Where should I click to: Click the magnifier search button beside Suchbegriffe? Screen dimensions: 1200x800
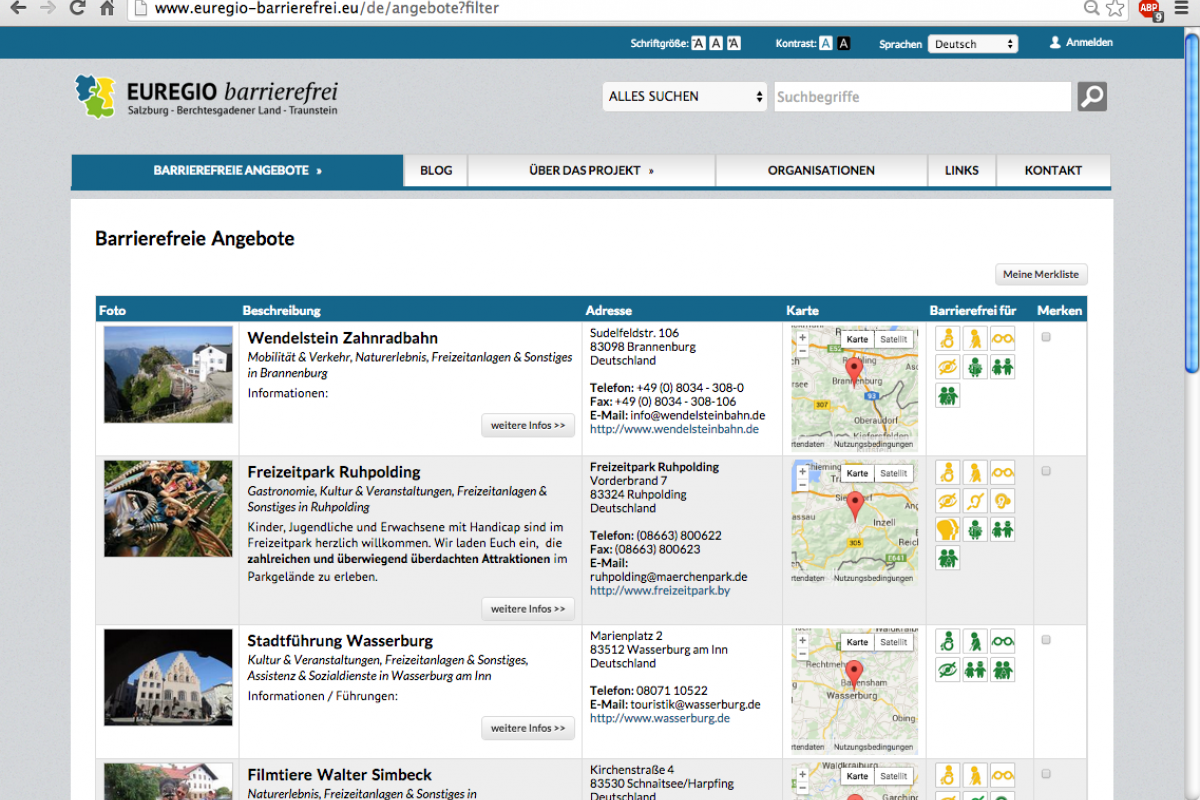click(x=1092, y=96)
